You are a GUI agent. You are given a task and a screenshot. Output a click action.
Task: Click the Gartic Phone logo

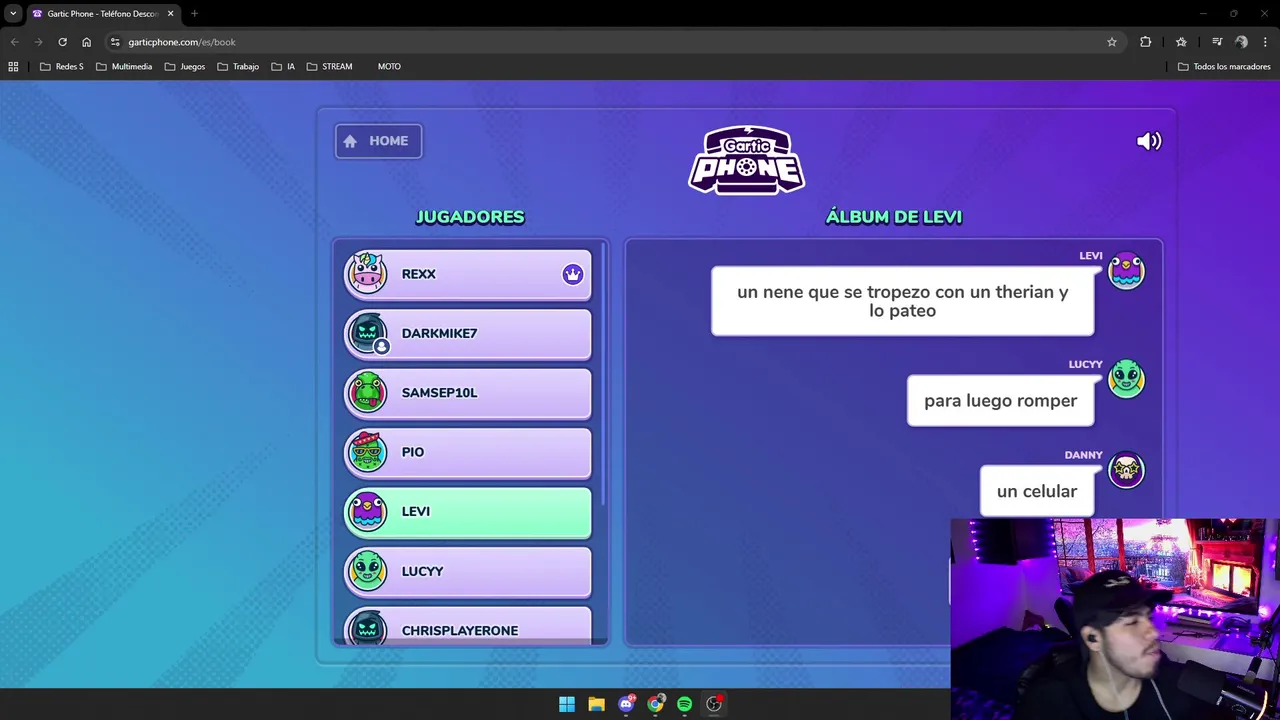(746, 160)
